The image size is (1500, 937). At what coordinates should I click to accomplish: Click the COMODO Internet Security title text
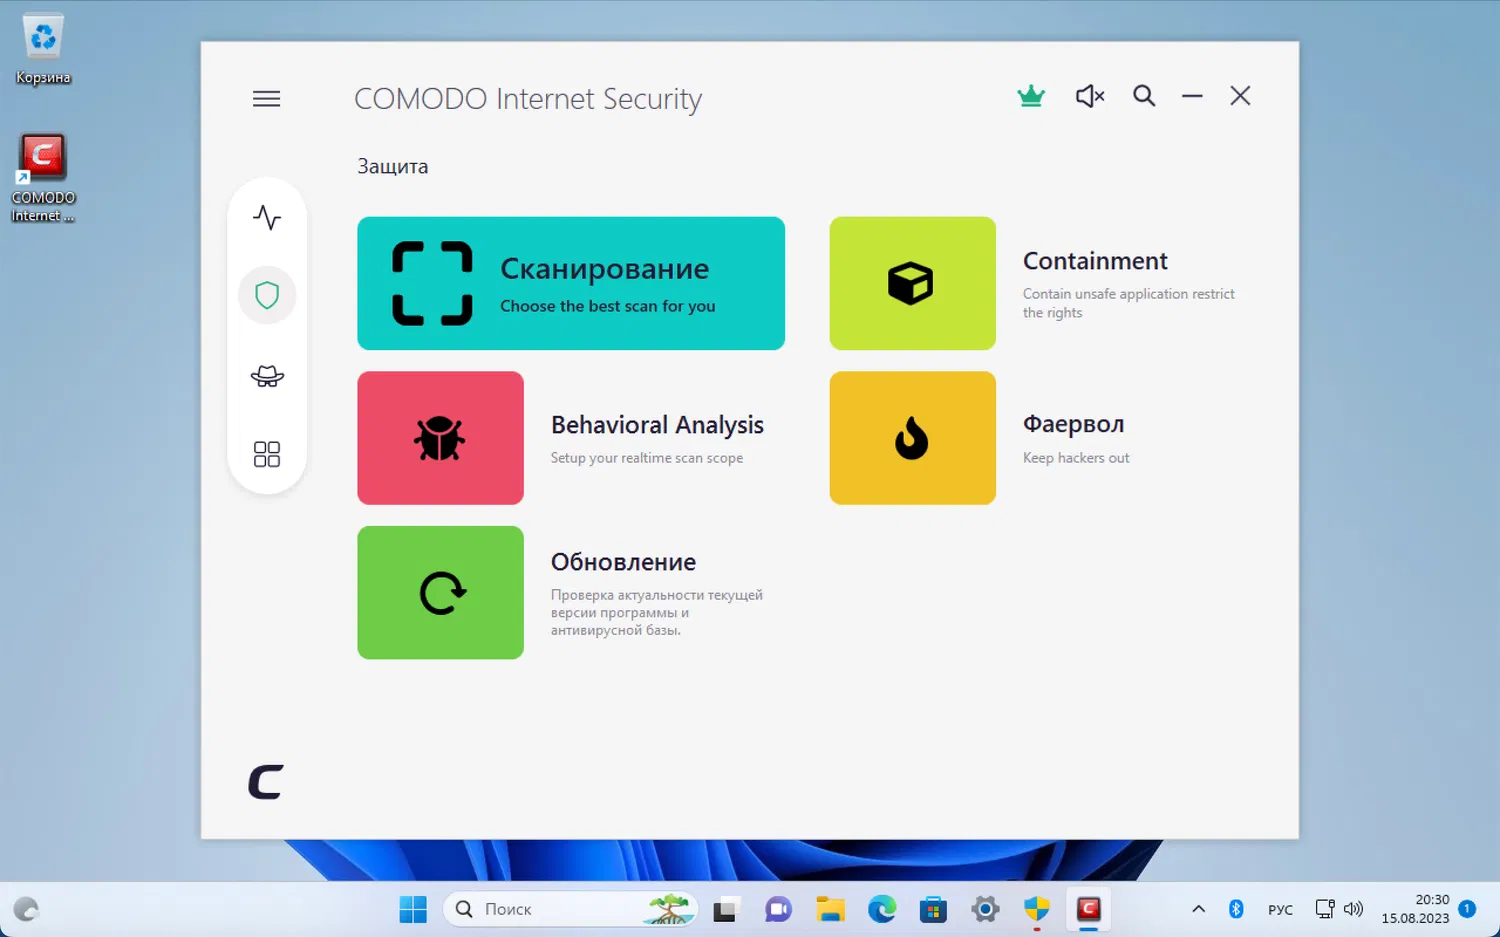click(528, 99)
